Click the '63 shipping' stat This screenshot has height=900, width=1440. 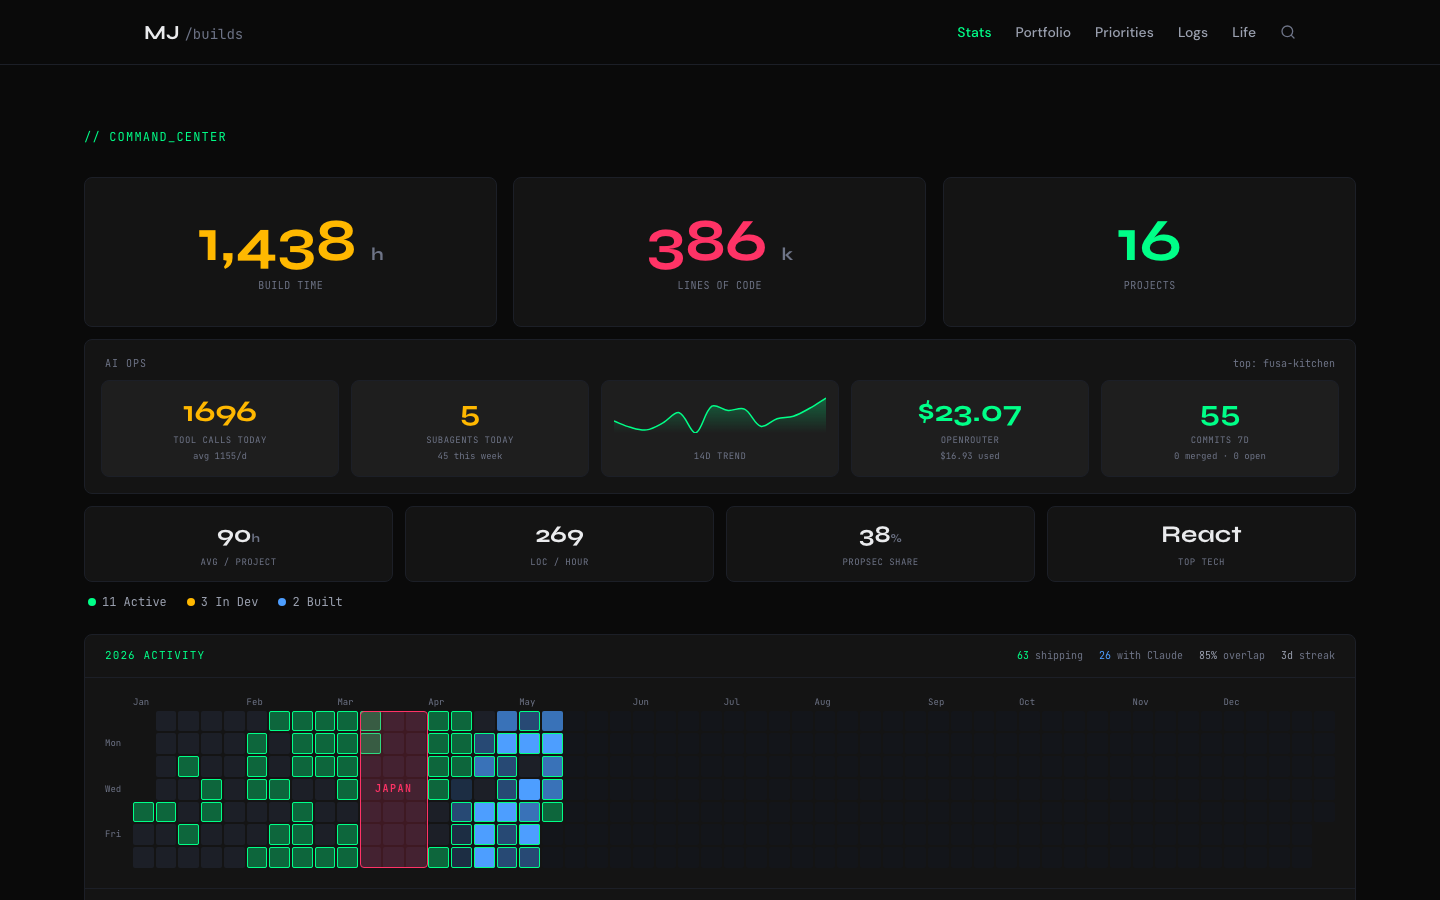pyautogui.click(x=1050, y=656)
